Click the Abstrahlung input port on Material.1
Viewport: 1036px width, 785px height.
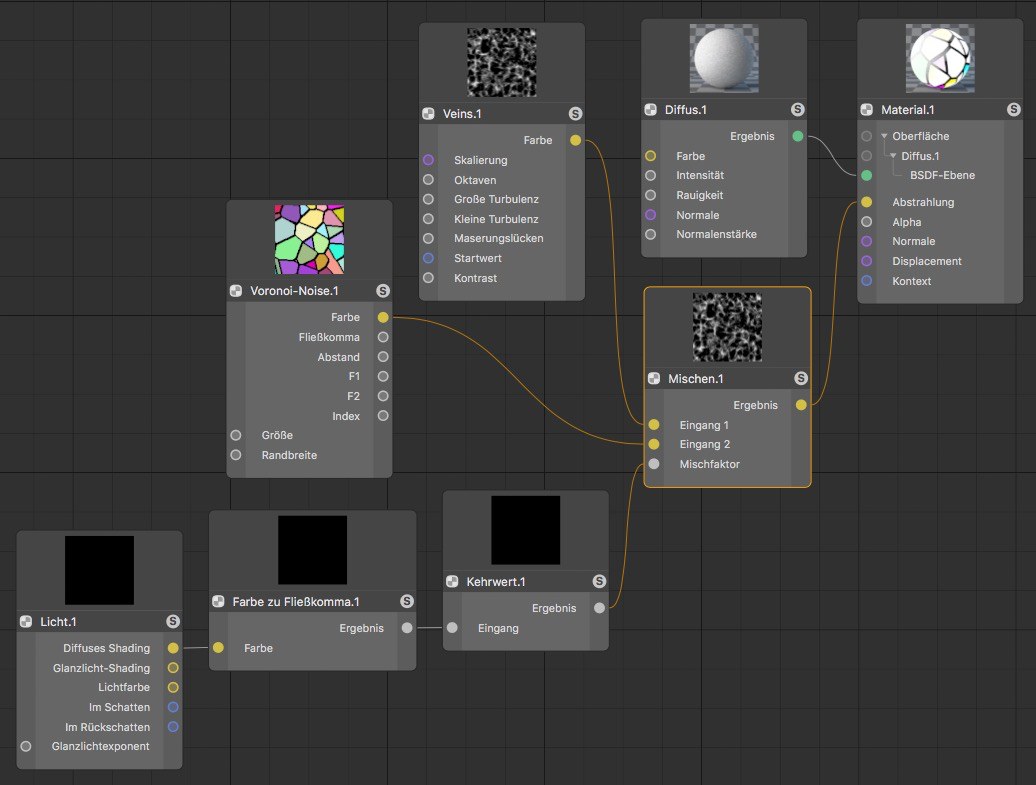(867, 202)
